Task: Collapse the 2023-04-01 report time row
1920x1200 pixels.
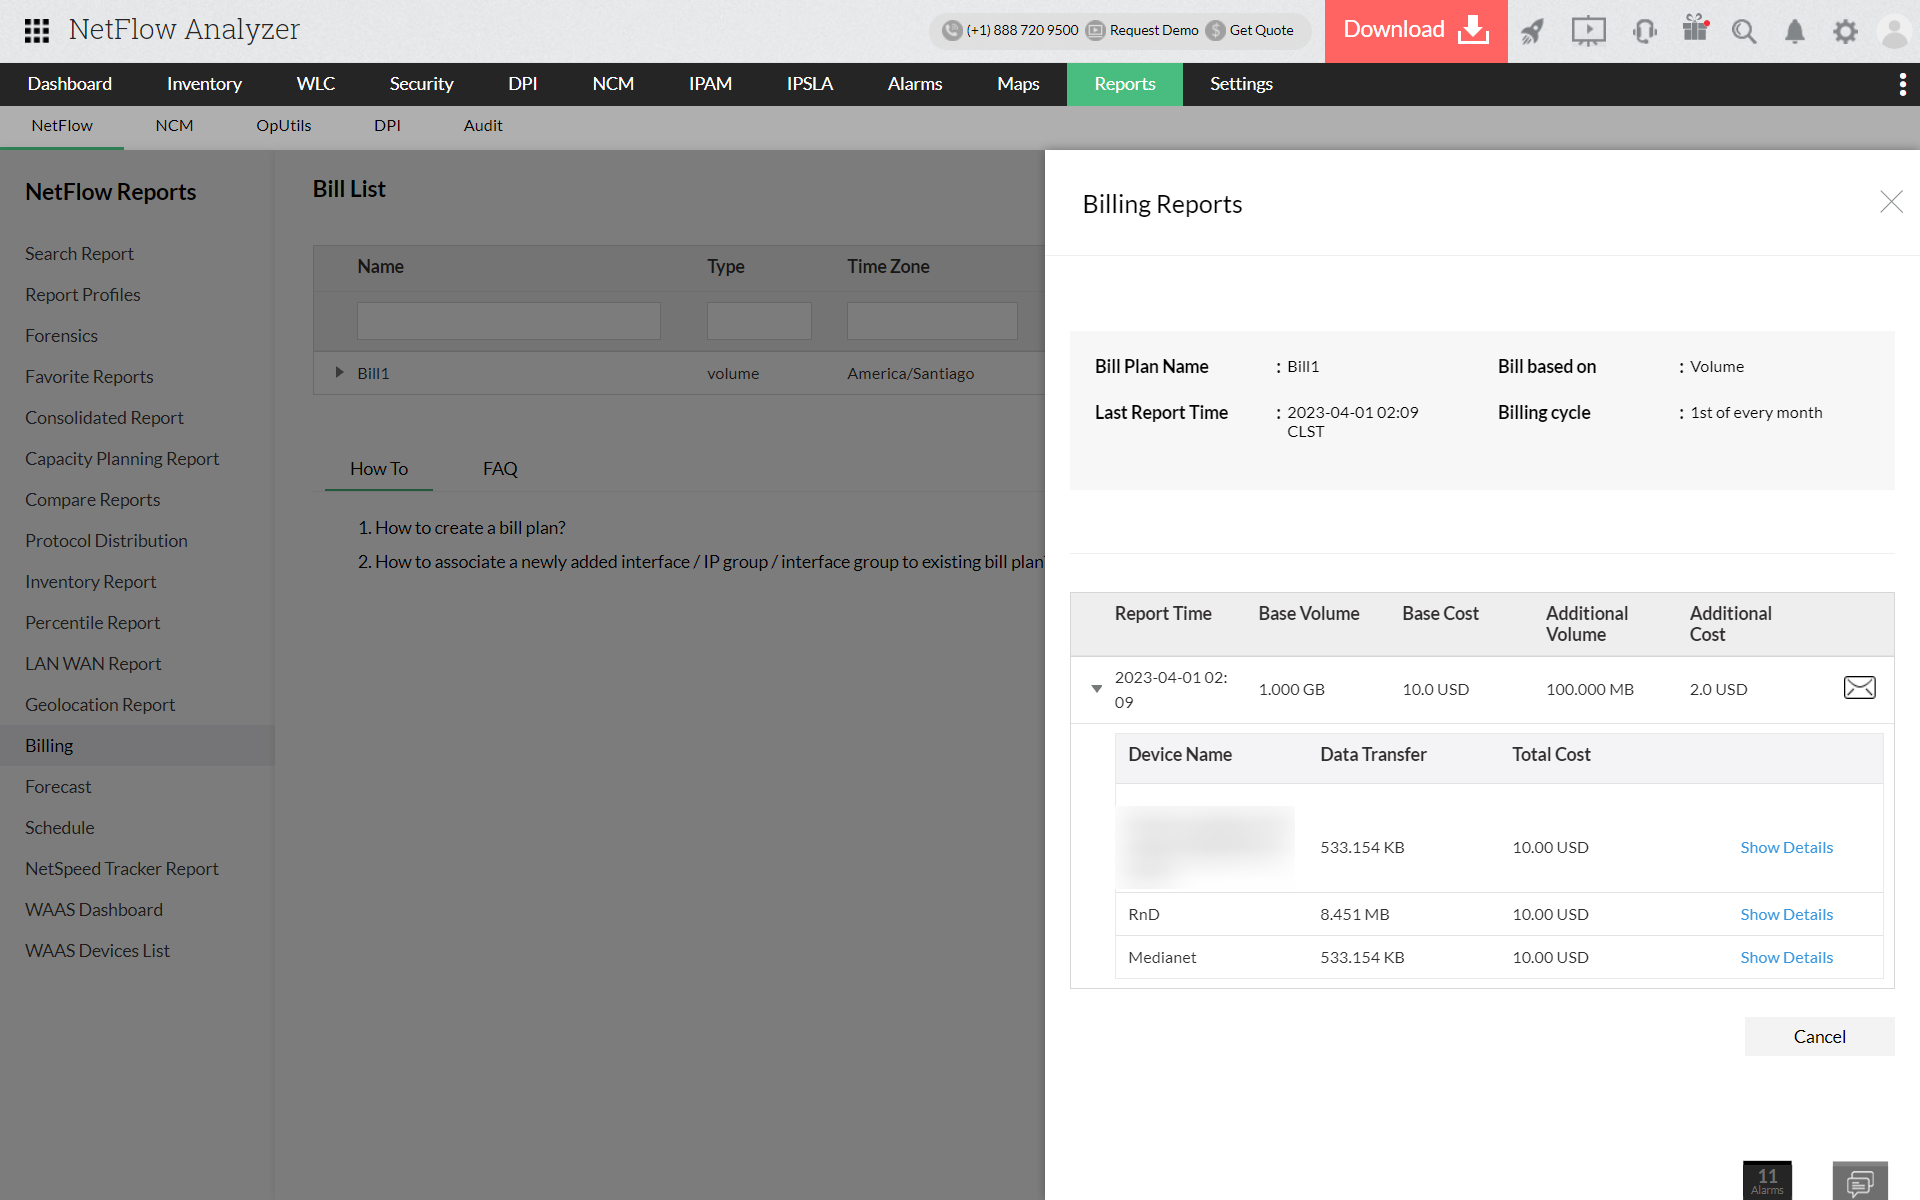Action: pos(1096,689)
